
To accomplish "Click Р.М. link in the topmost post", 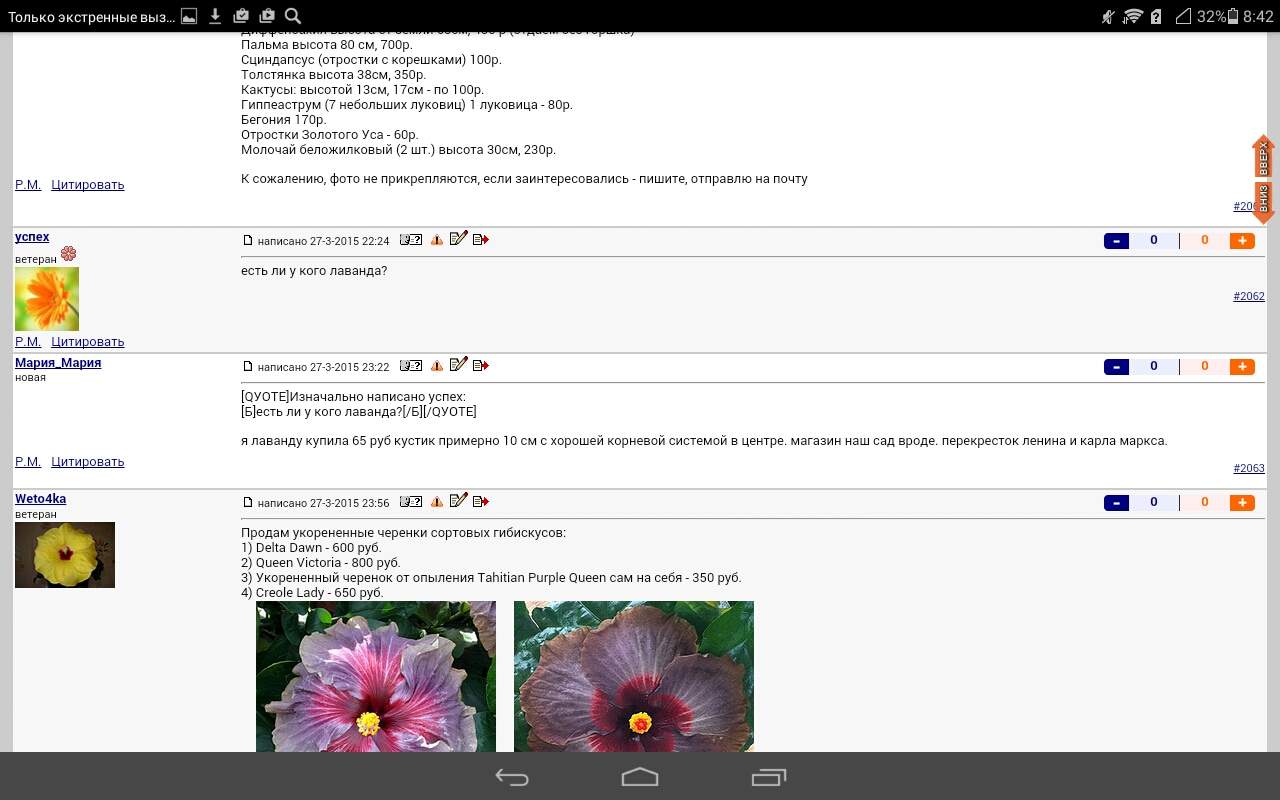I will tap(28, 185).
